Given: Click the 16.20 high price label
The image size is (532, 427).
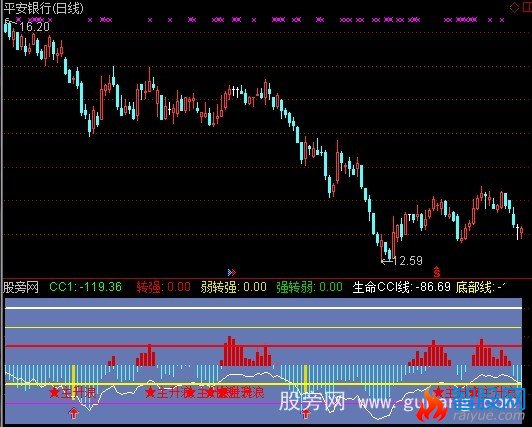Looking at the screenshot, I should 34,27.
